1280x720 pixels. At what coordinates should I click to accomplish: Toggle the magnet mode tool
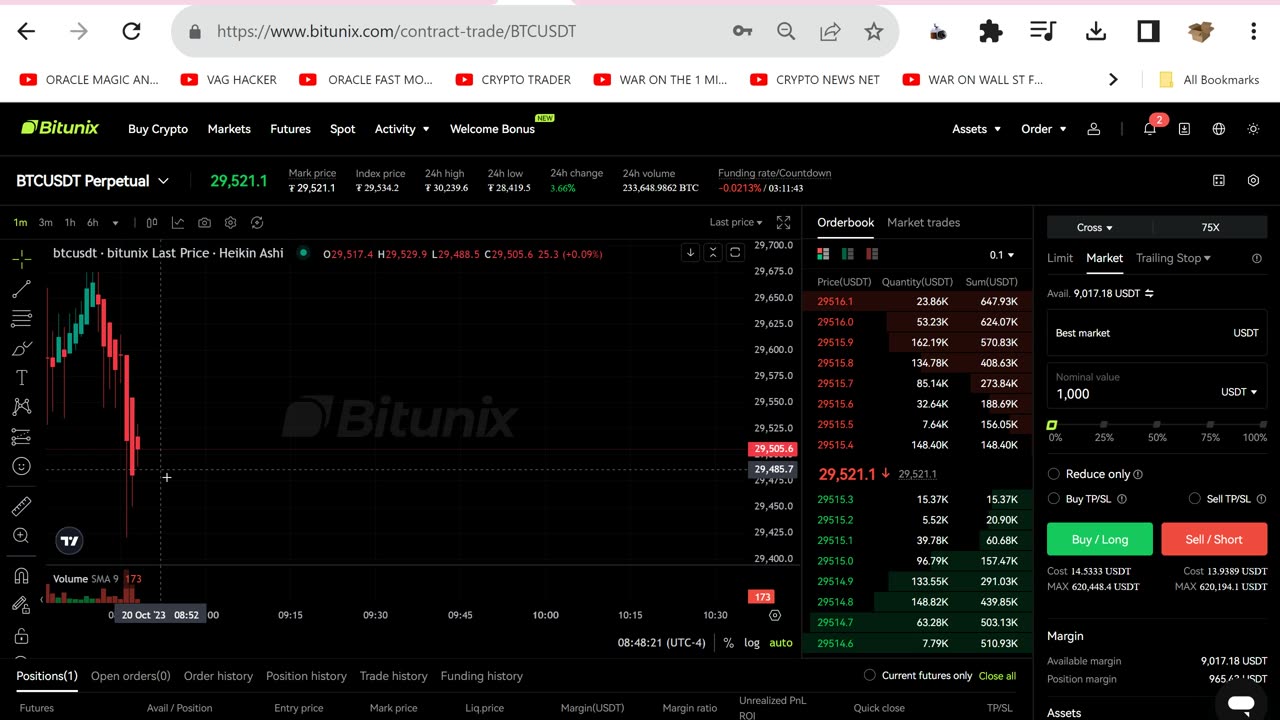coord(21,576)
